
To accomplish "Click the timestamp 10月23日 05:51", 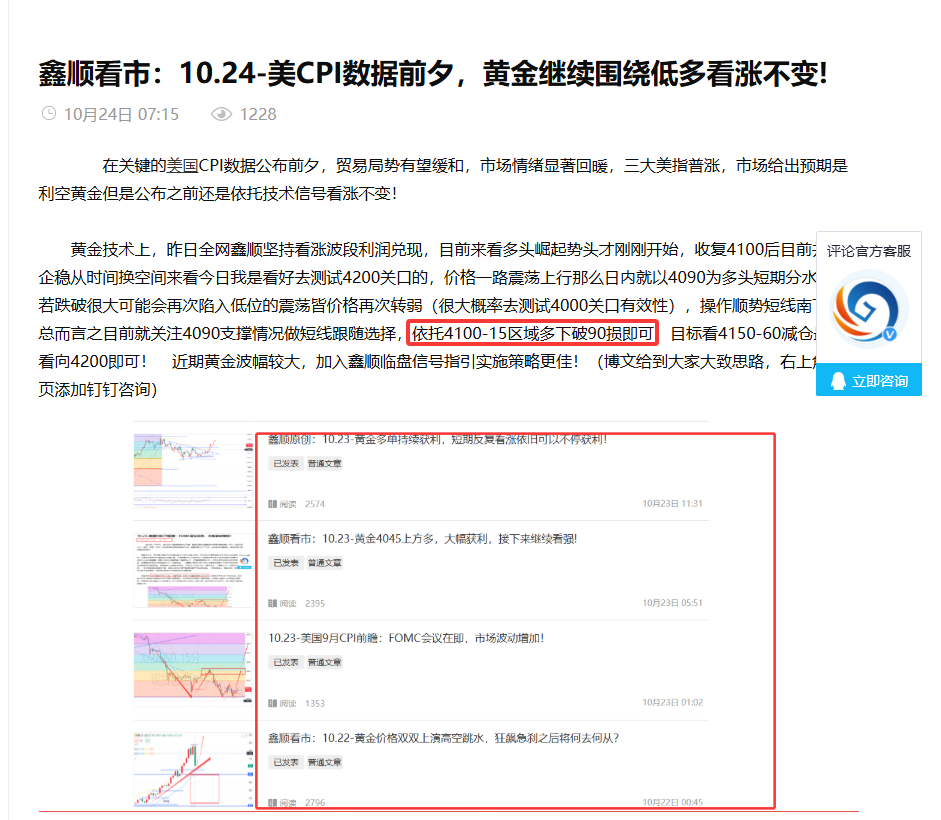I will pyautogui.click(x=672, y=603).
